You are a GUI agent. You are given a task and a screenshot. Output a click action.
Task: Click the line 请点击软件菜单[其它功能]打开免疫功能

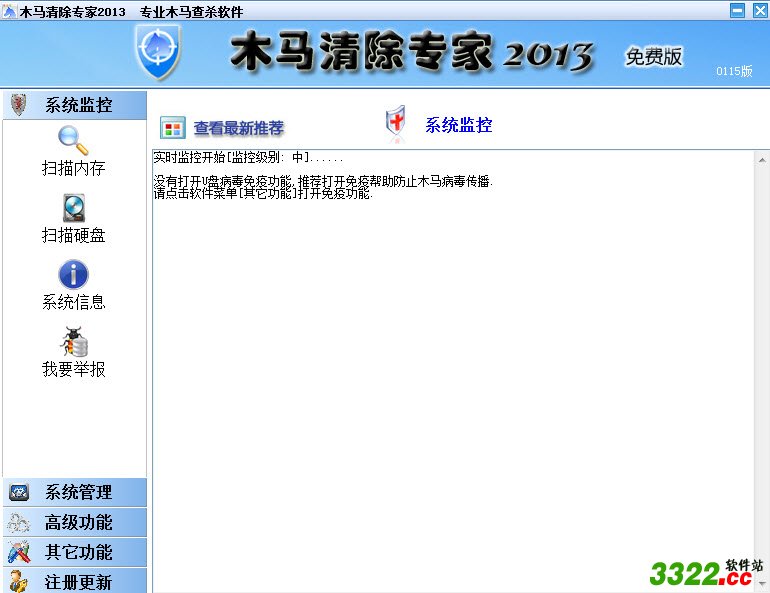pyautogui.click(x=263, y=193)
